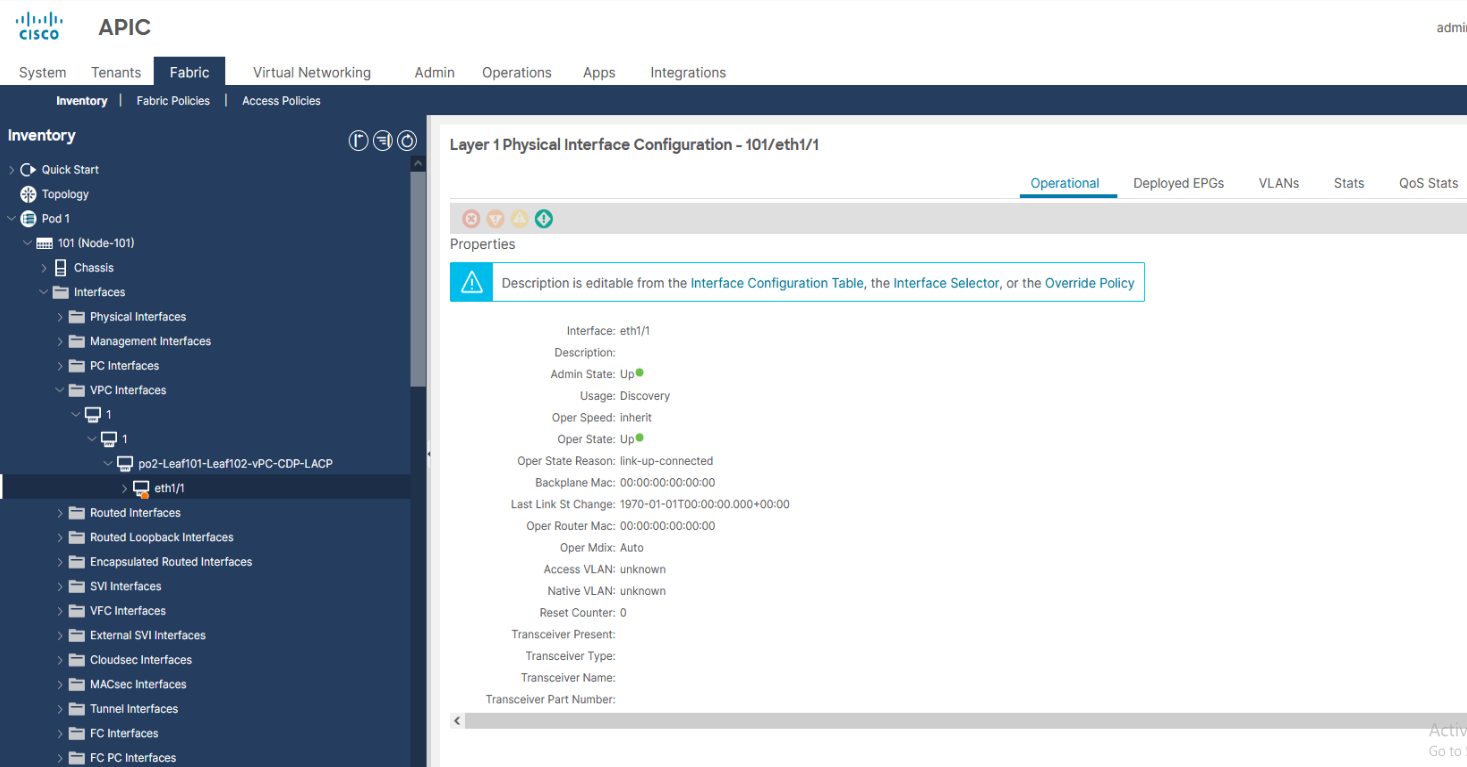The width and height of the screenshot is (1467, 767).
Task: Switch to the Deployed EPGs tab
Action: 1178,183
